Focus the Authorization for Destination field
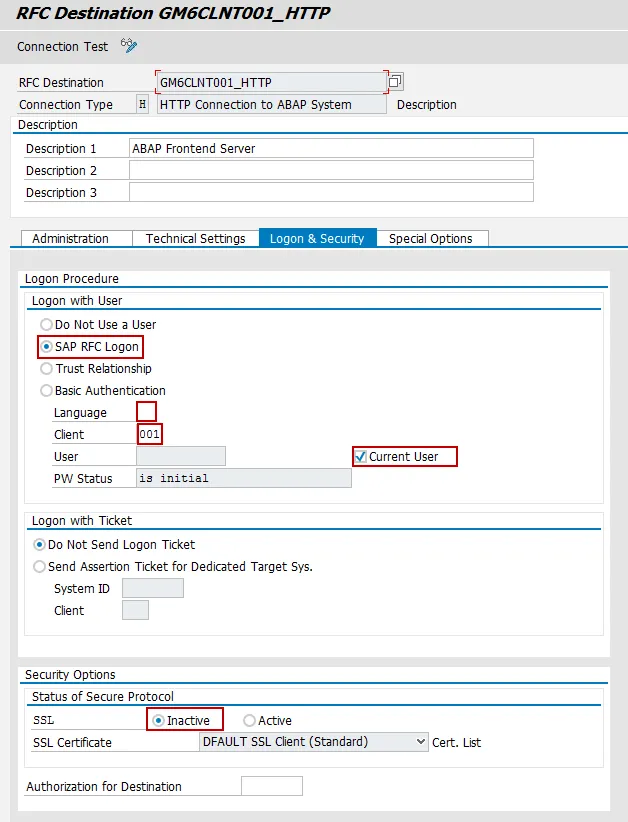 click(271, 787)
